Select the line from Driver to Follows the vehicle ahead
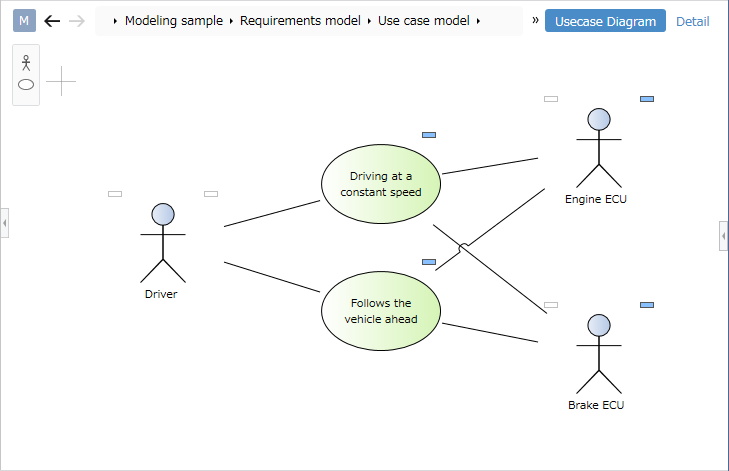Viewport: 729px width, 471px height. tap(272, 277)
